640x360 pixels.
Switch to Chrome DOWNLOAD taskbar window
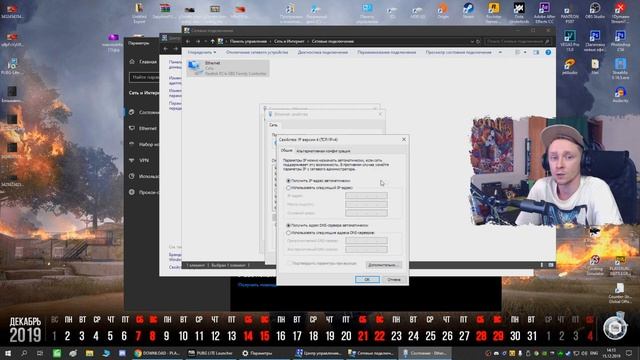158,353
